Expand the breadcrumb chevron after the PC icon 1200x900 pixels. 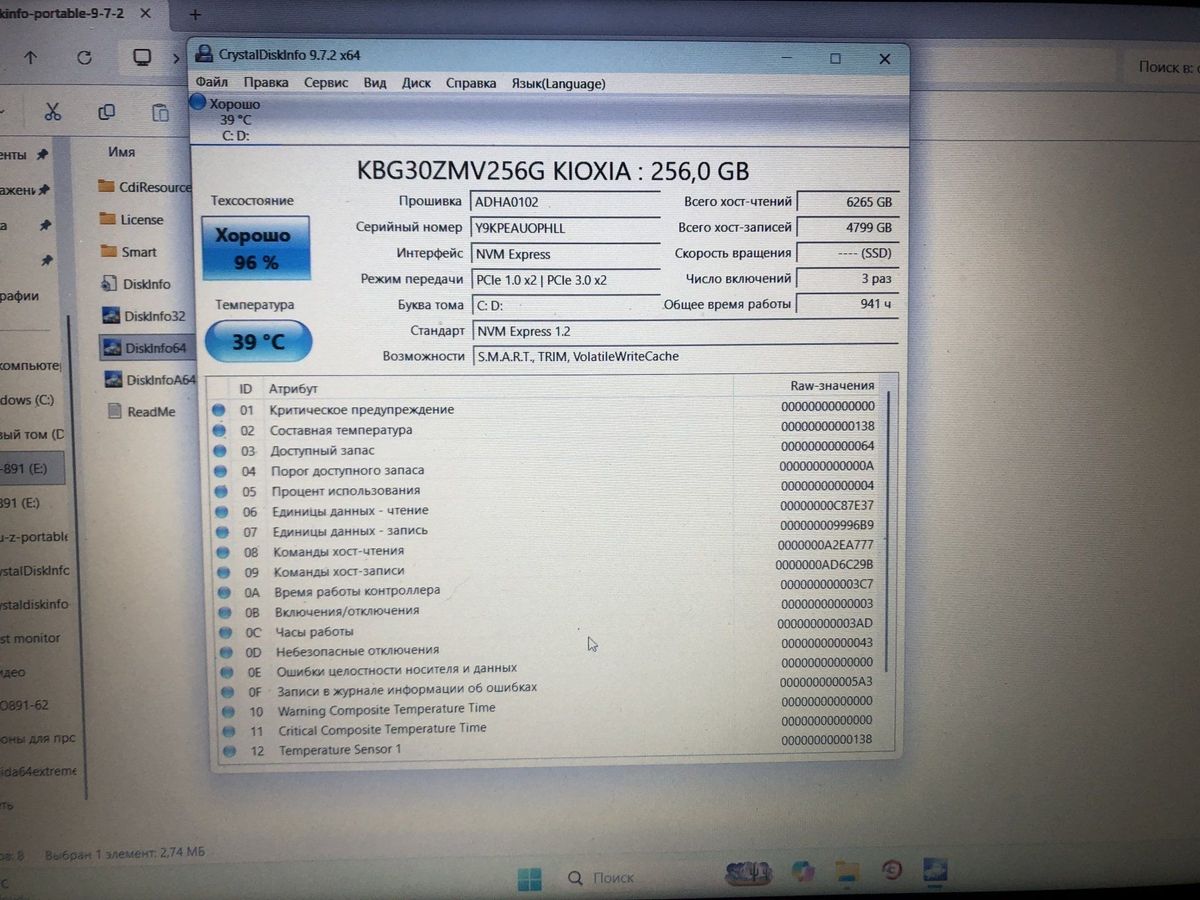[176, 58]
